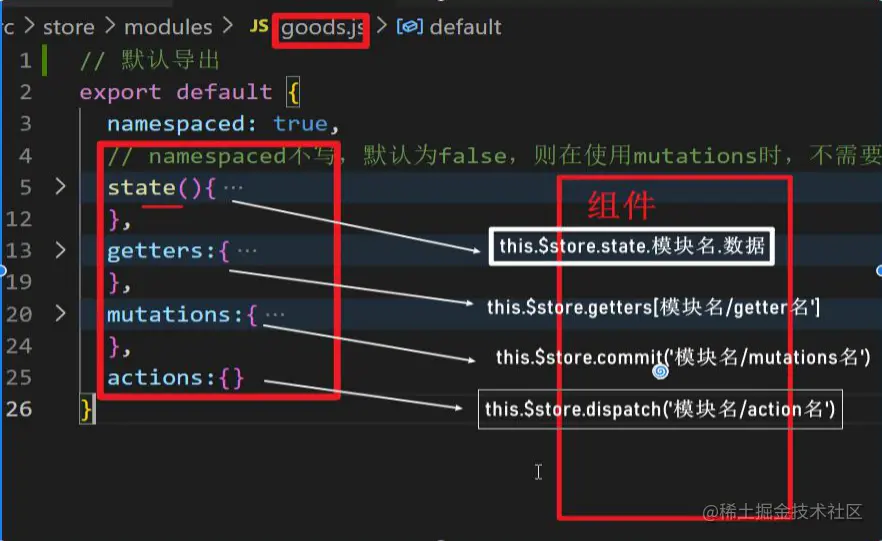Screen dimensions: 882x541
Task: Click the 'true' value on line 3
Action: tap(300, 124)
